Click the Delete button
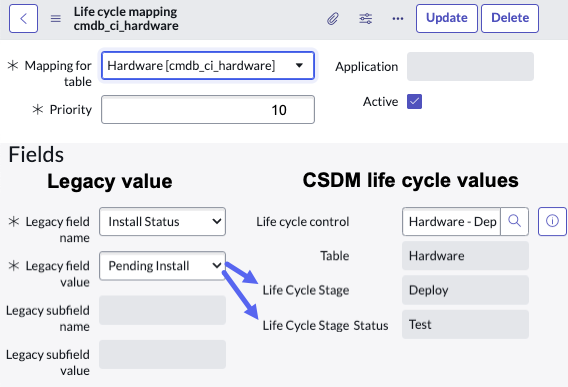Viewport: 568px width, 387px height. coord(510,18)
